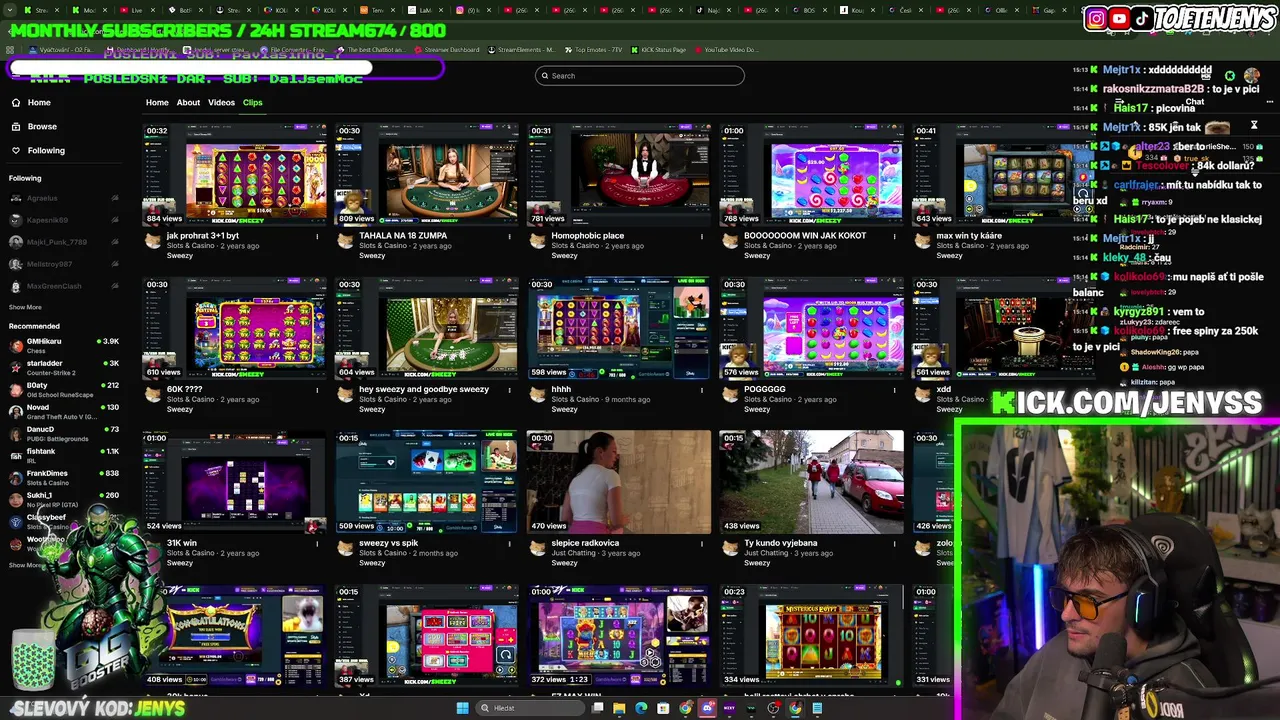
Task: Open options menu for clip '31K win'
Action: [x=317, y=545]
